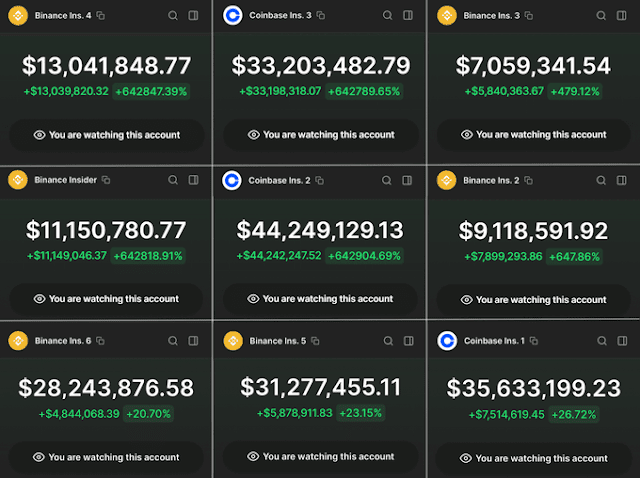Copy the Binance Ins. 3 address
This screenshot has width=640, height=478.
click(x=529, y=16)
